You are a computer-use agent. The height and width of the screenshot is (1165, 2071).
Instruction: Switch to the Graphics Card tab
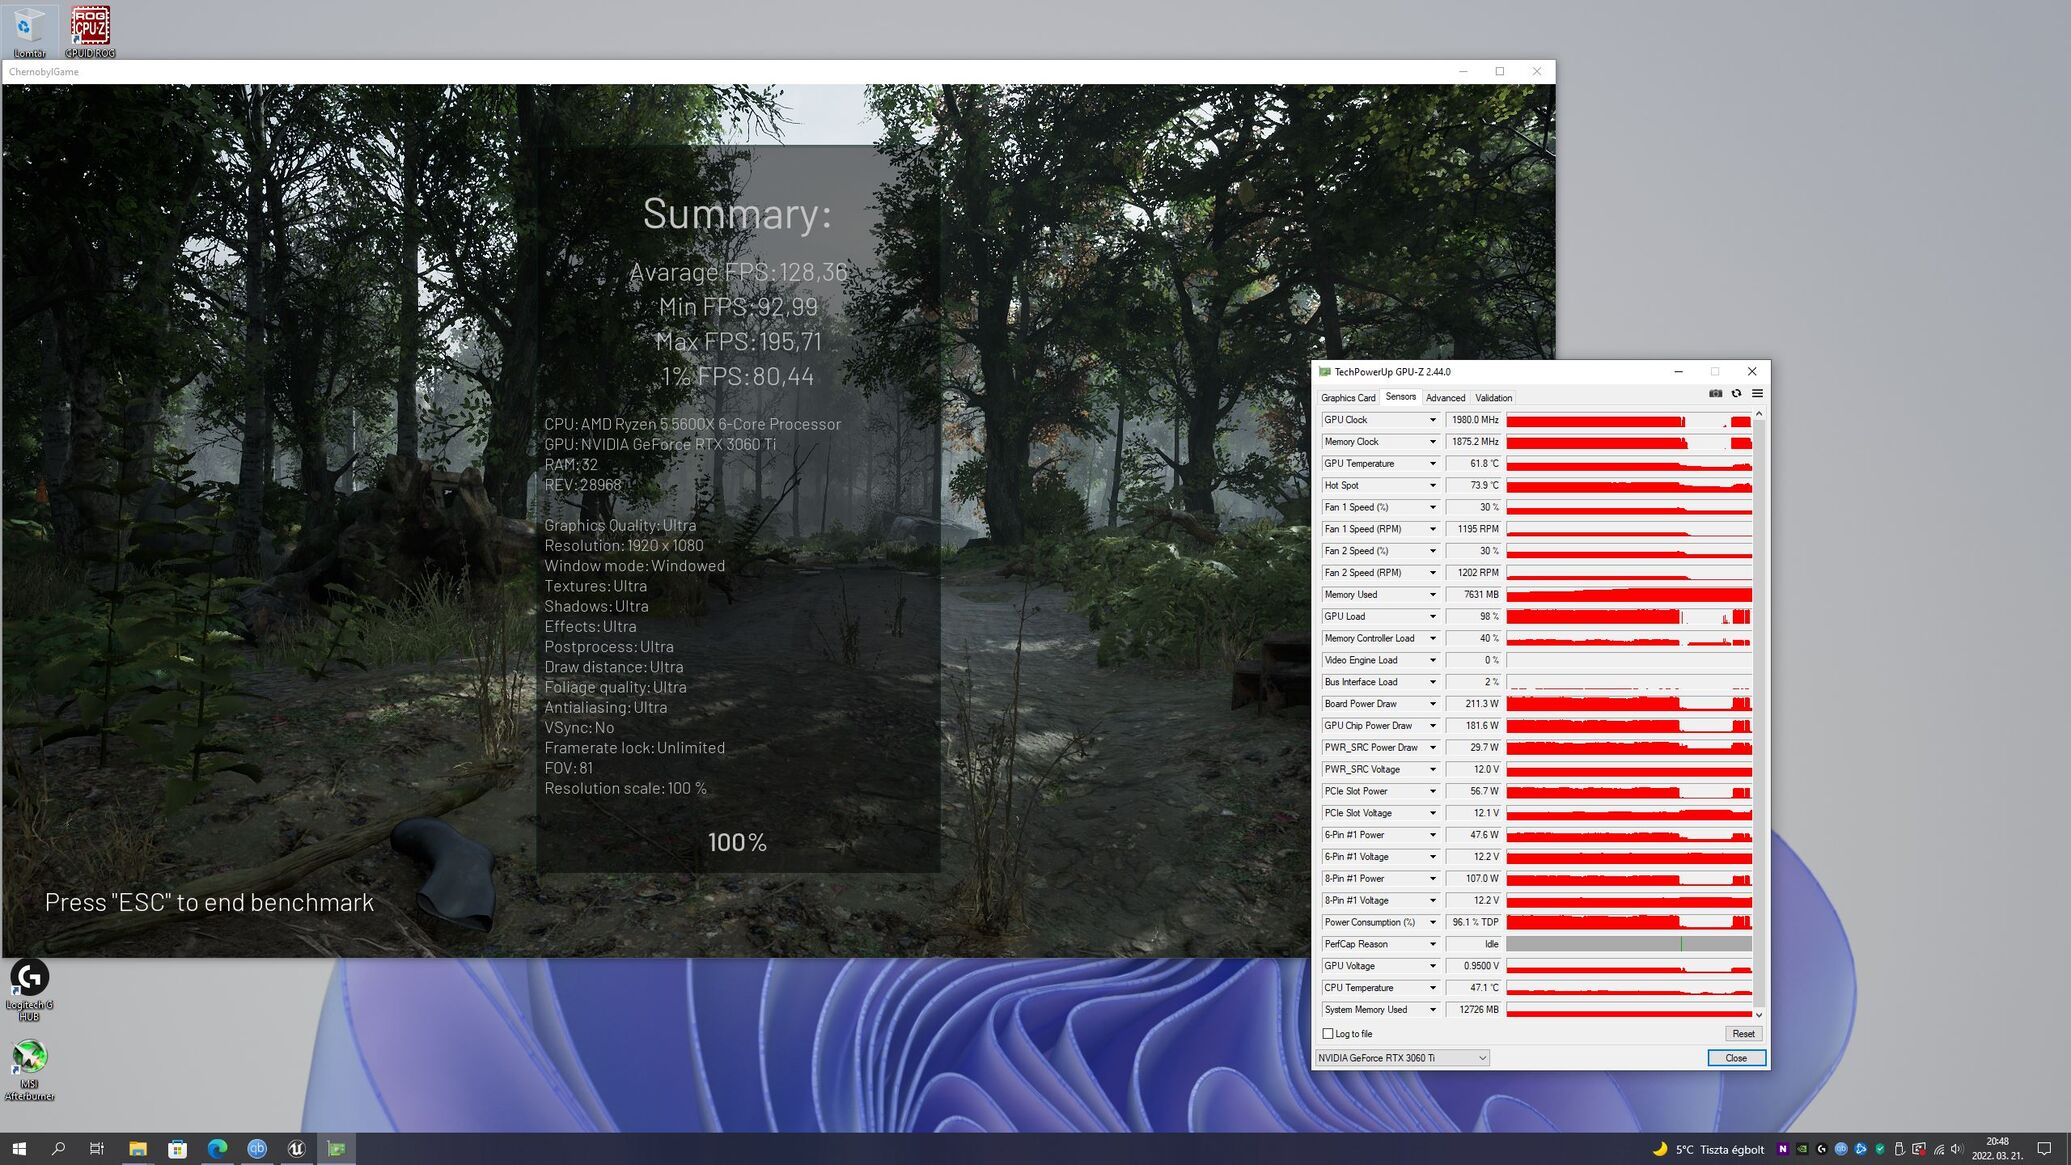[x=1347, y=398]
